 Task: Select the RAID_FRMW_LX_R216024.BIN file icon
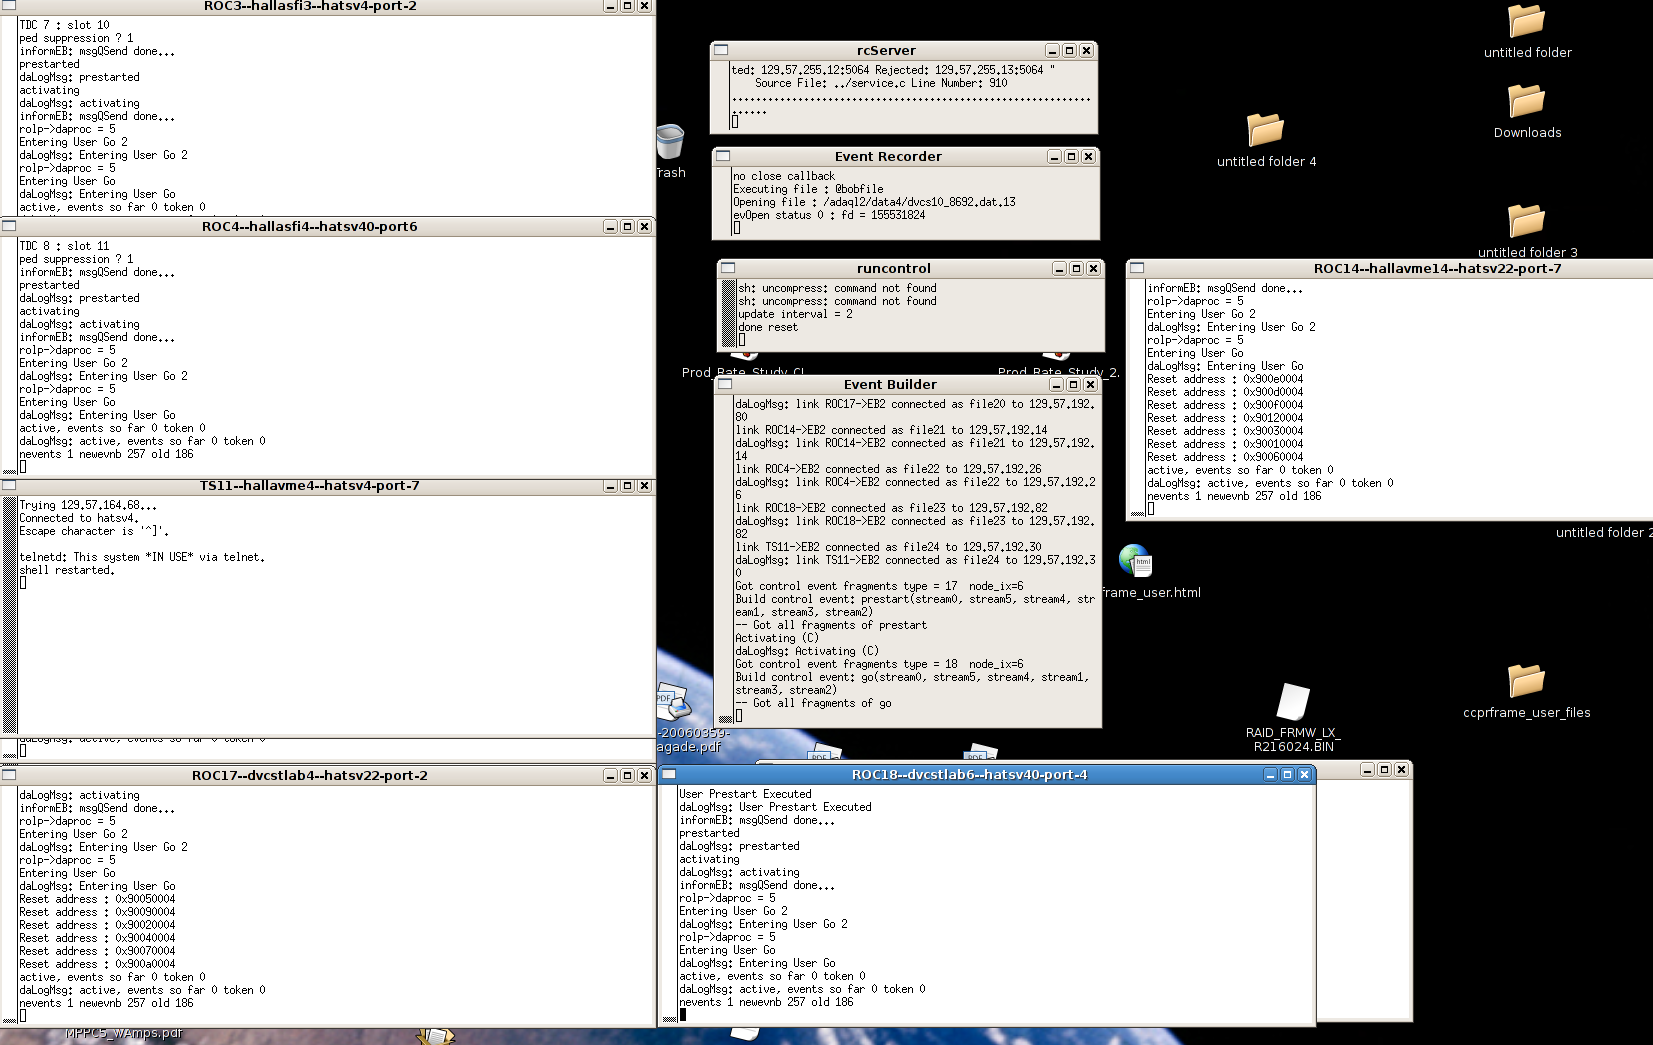[x=1293, y=702]
